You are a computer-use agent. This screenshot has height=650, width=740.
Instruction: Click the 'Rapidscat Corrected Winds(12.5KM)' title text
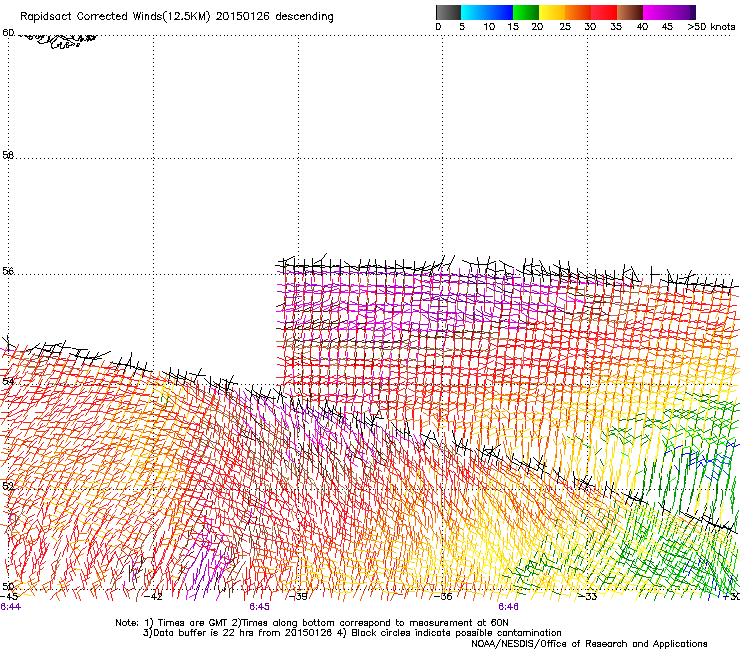coord(115,17)
